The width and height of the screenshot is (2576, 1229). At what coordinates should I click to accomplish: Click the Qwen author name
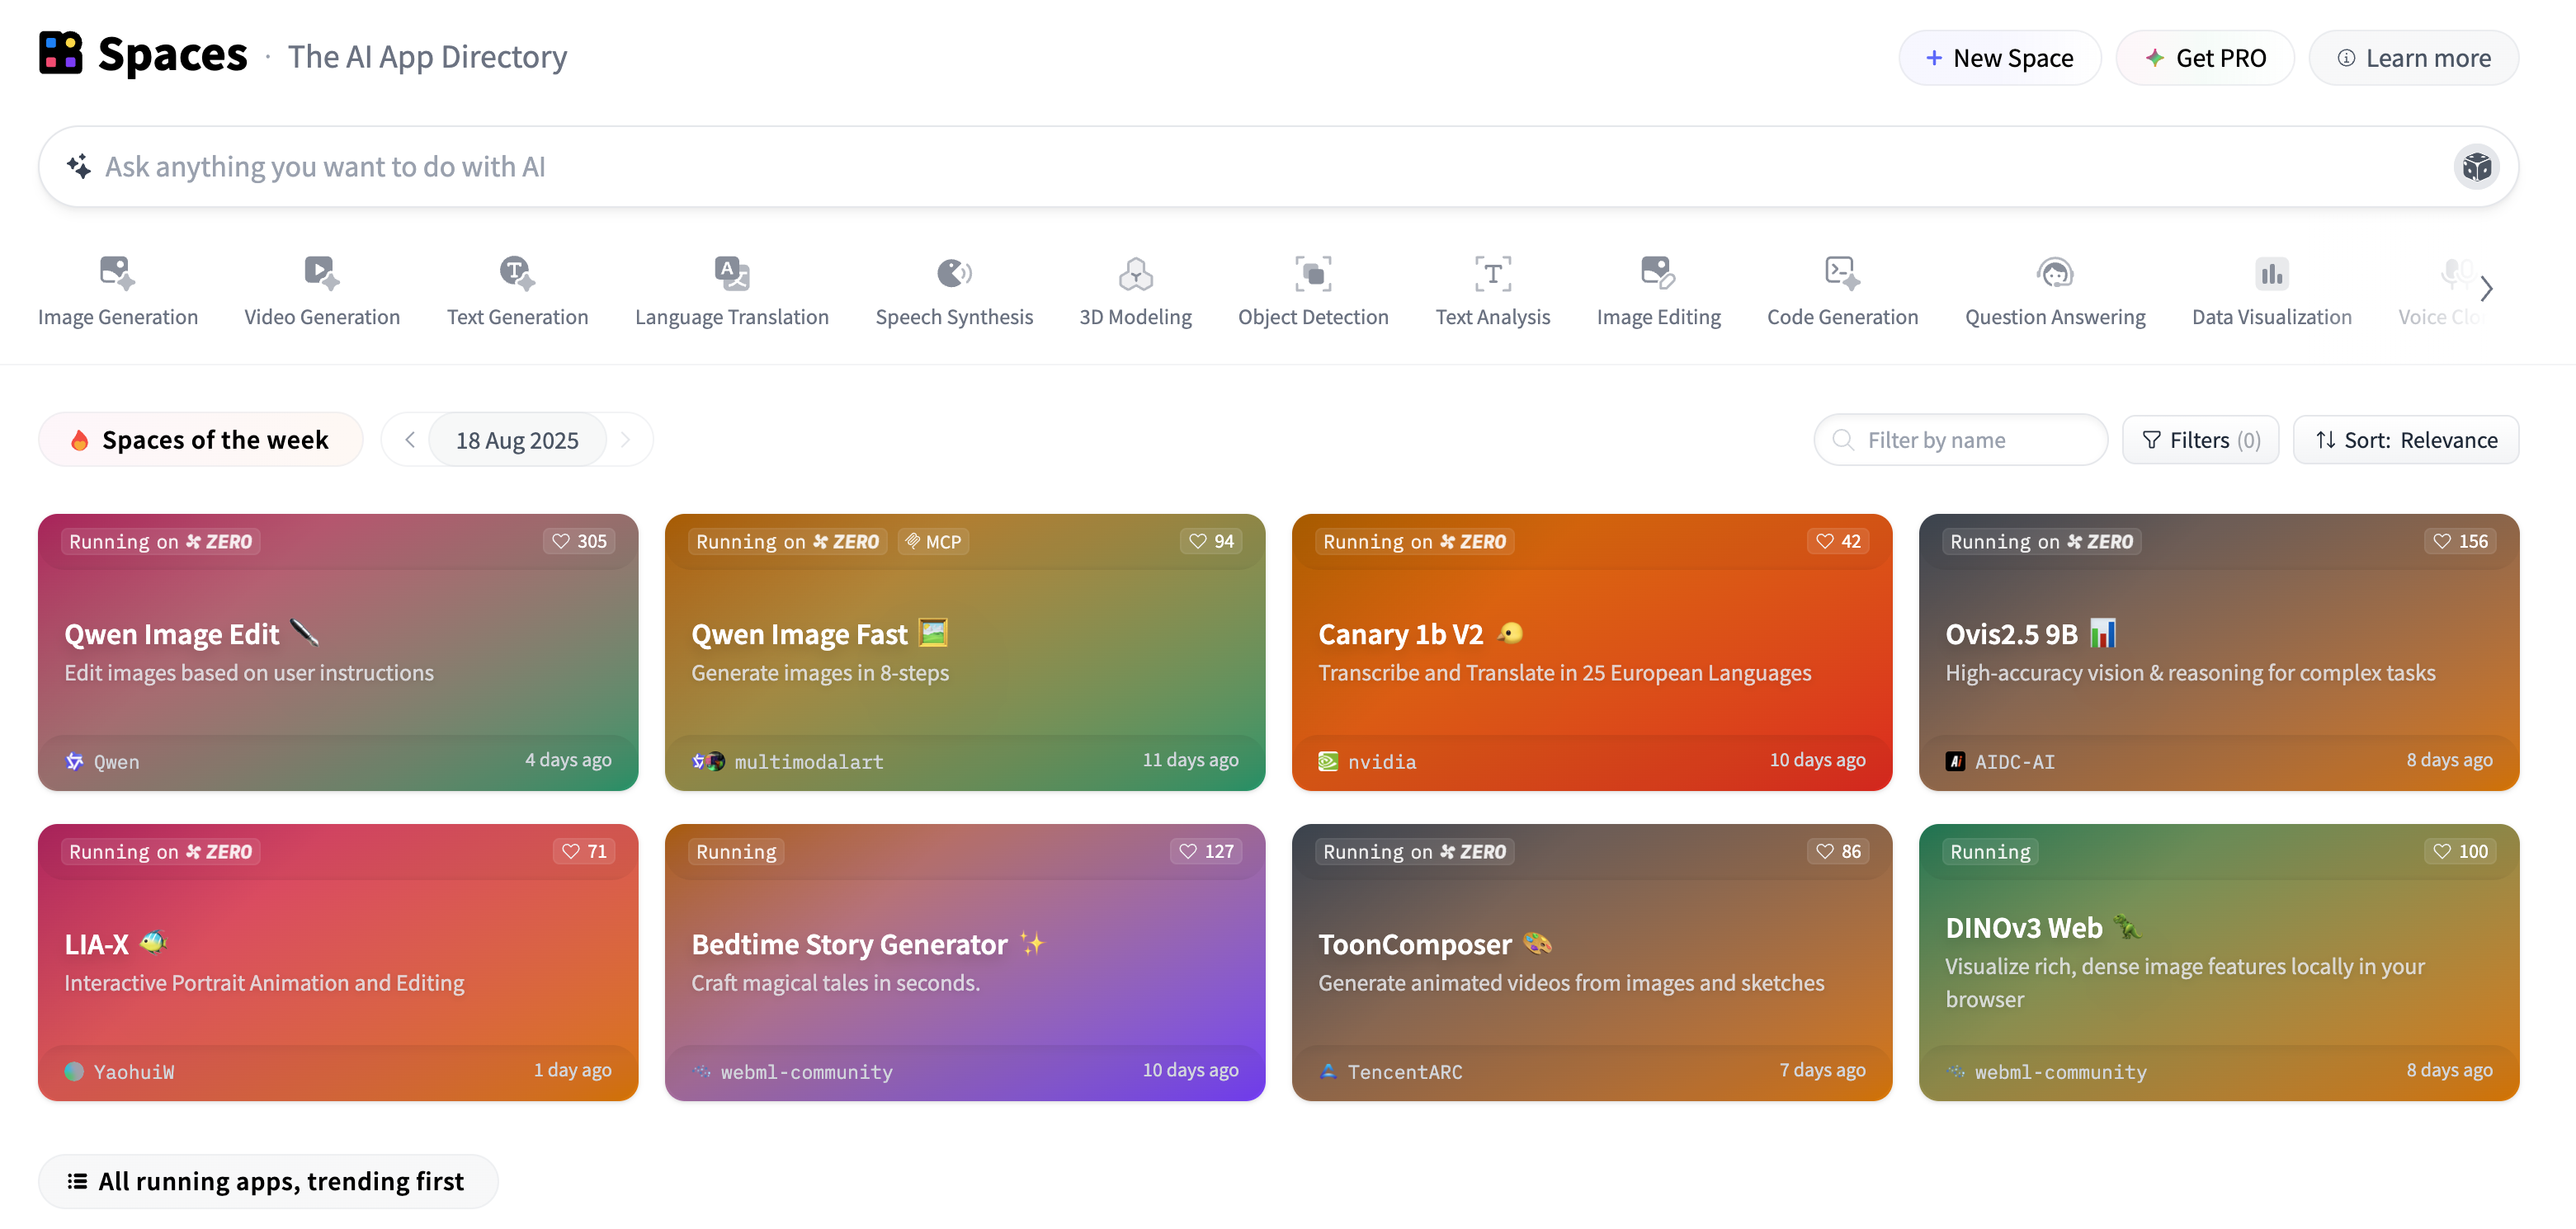[116, 761]
